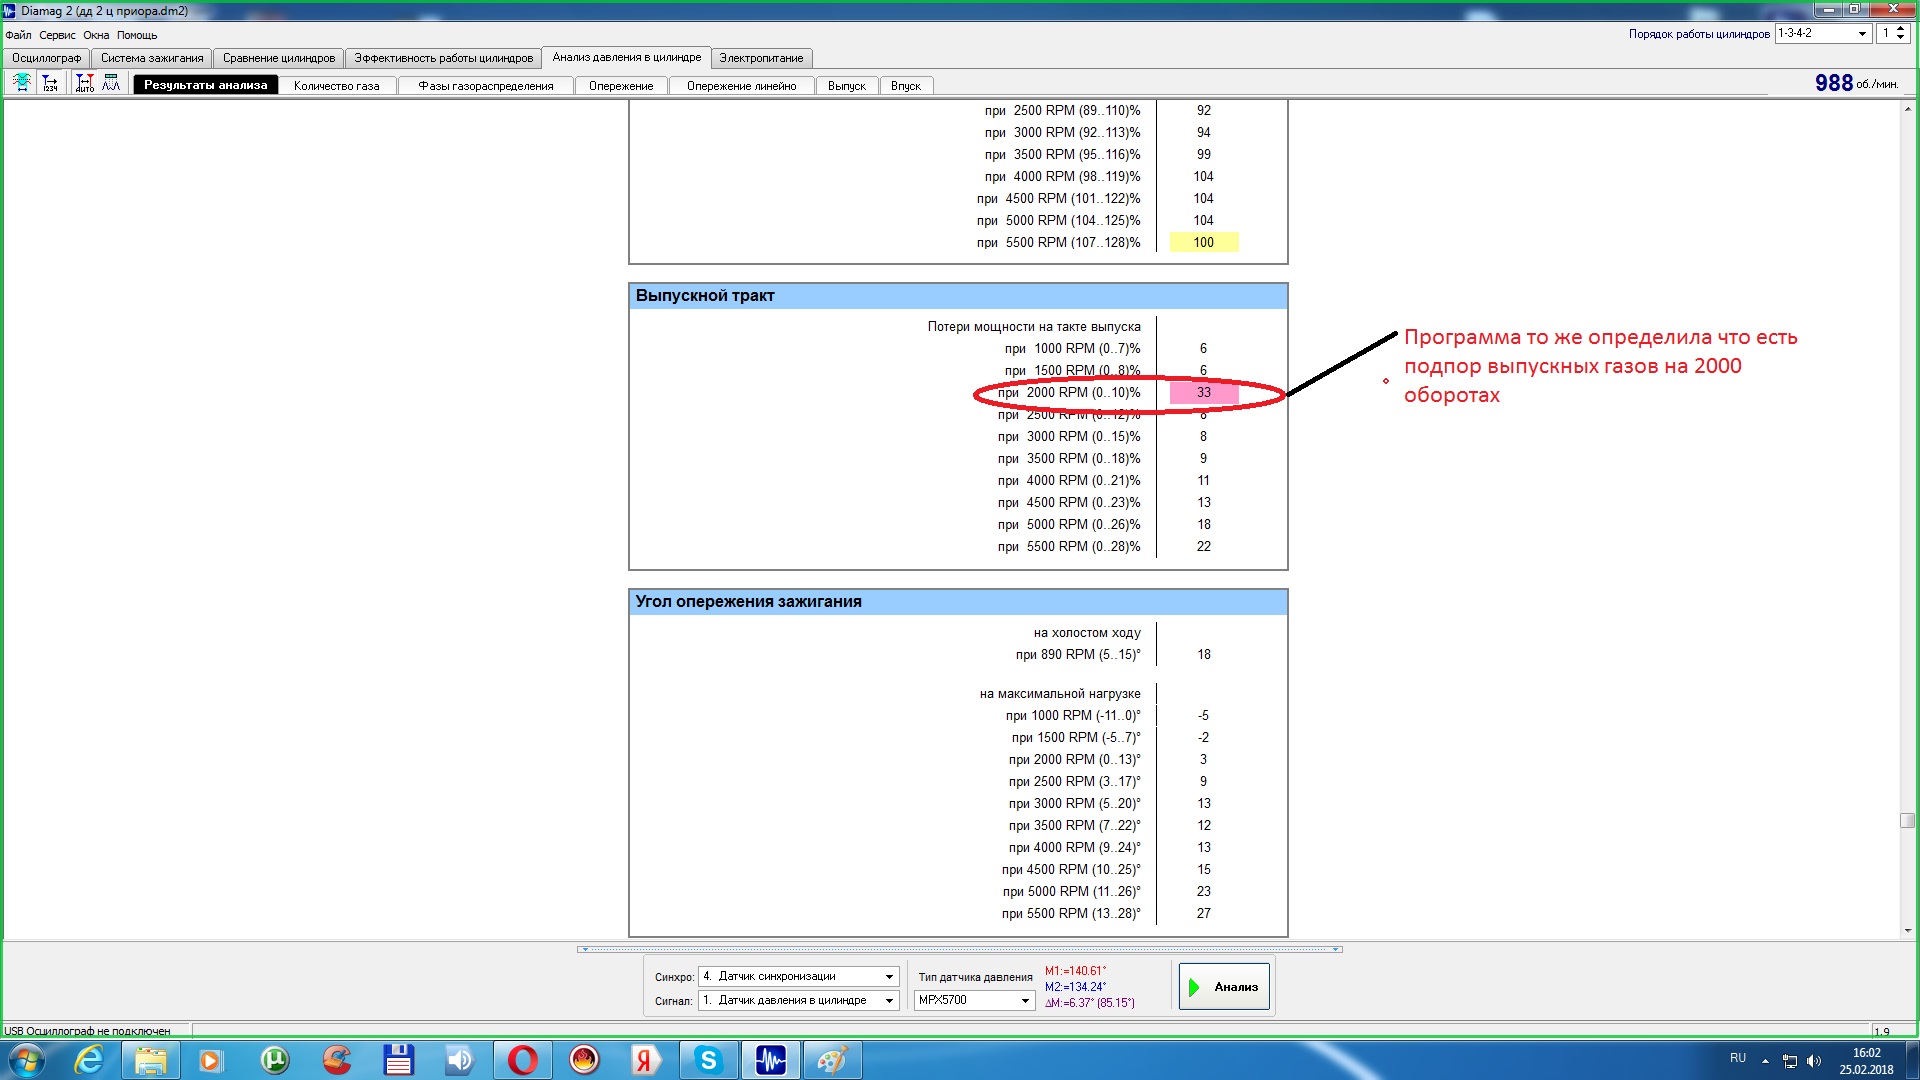
Task: Open Yandex from the taskbar
Action: (646, 1060)
